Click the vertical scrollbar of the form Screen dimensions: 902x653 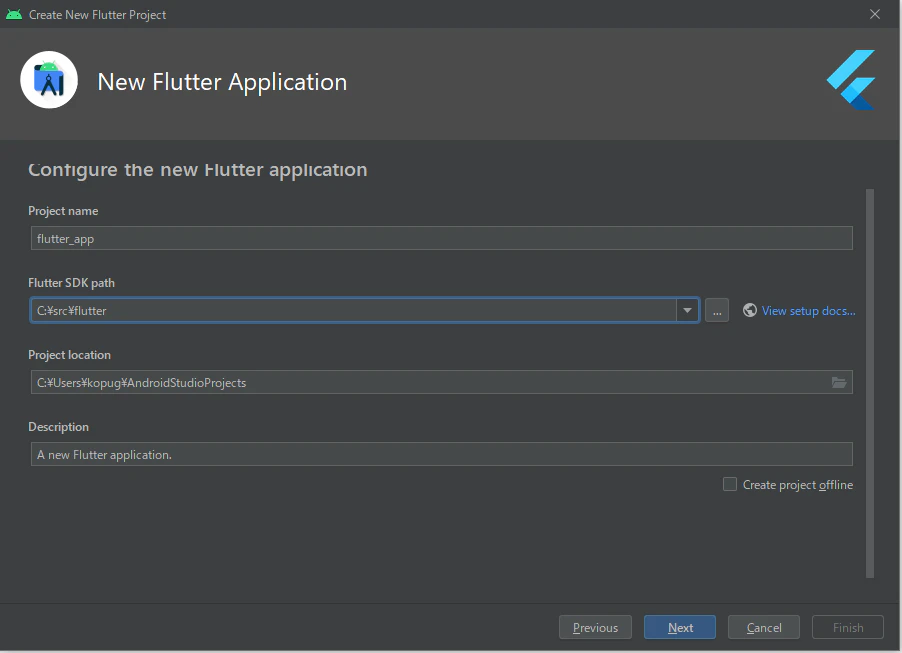point(870,383)
